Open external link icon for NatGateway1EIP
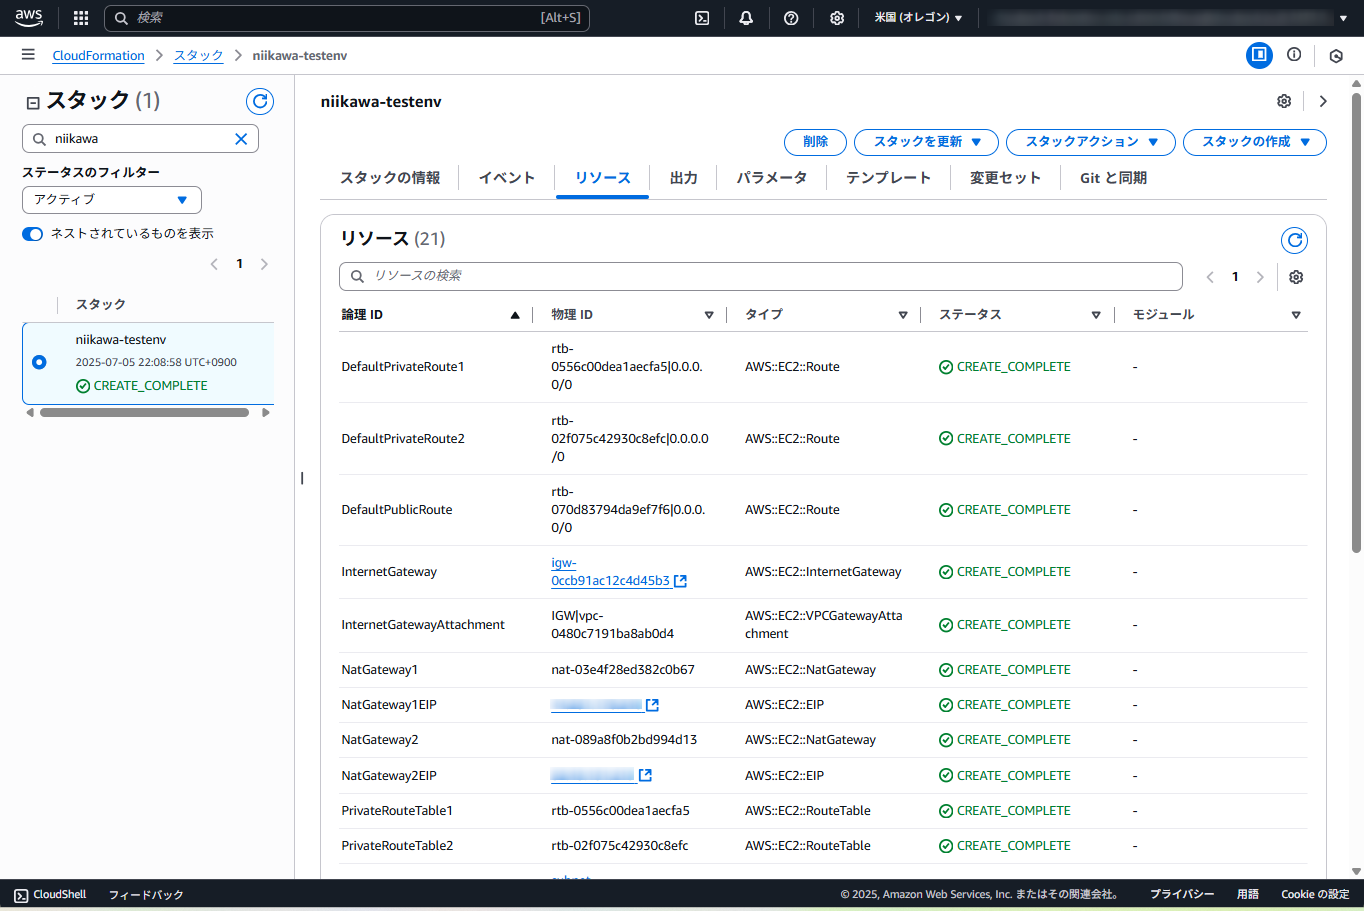The height and width of the screenshot is (911, 1364). [652, 705]
